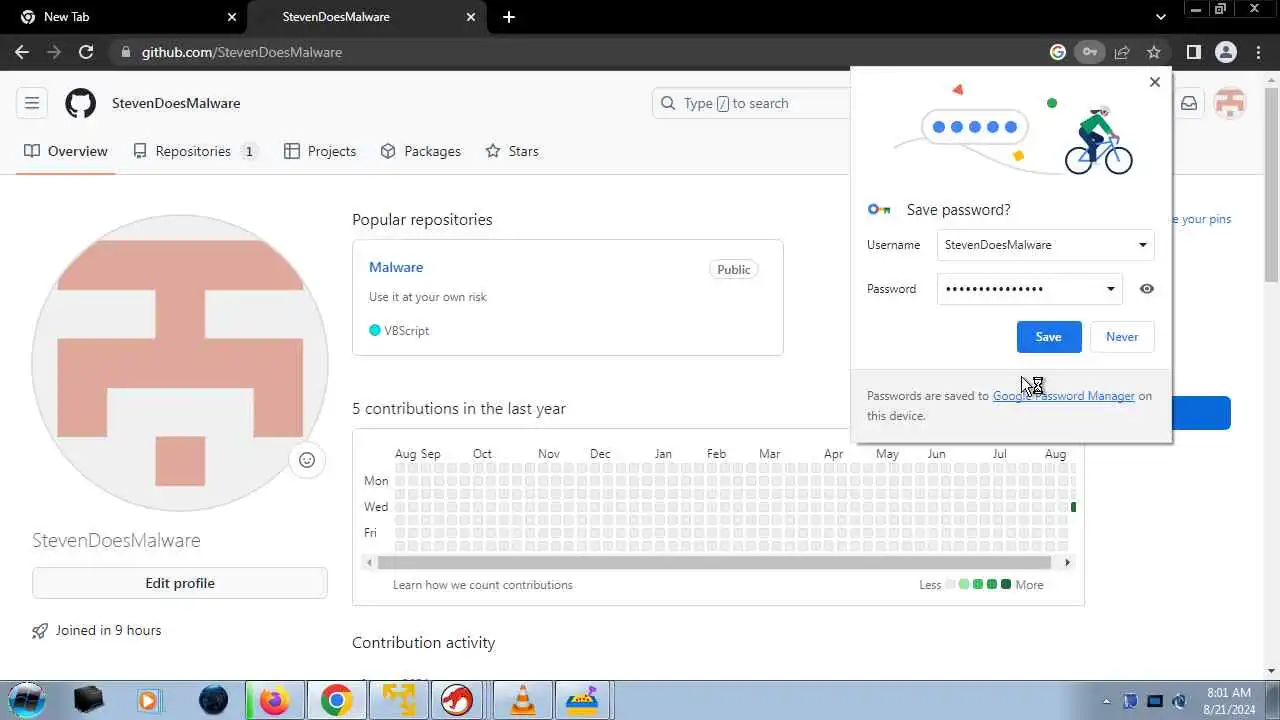
Task: Click the StevenDoesMalware header username
Action: (176, 103)
